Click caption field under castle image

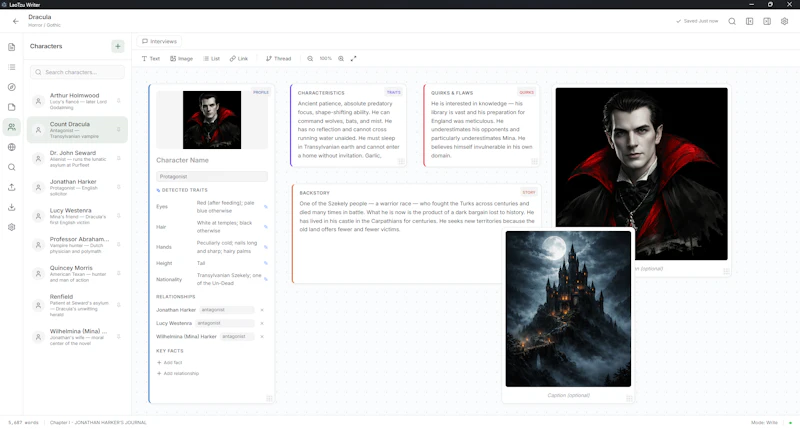[x=568, y=395]
